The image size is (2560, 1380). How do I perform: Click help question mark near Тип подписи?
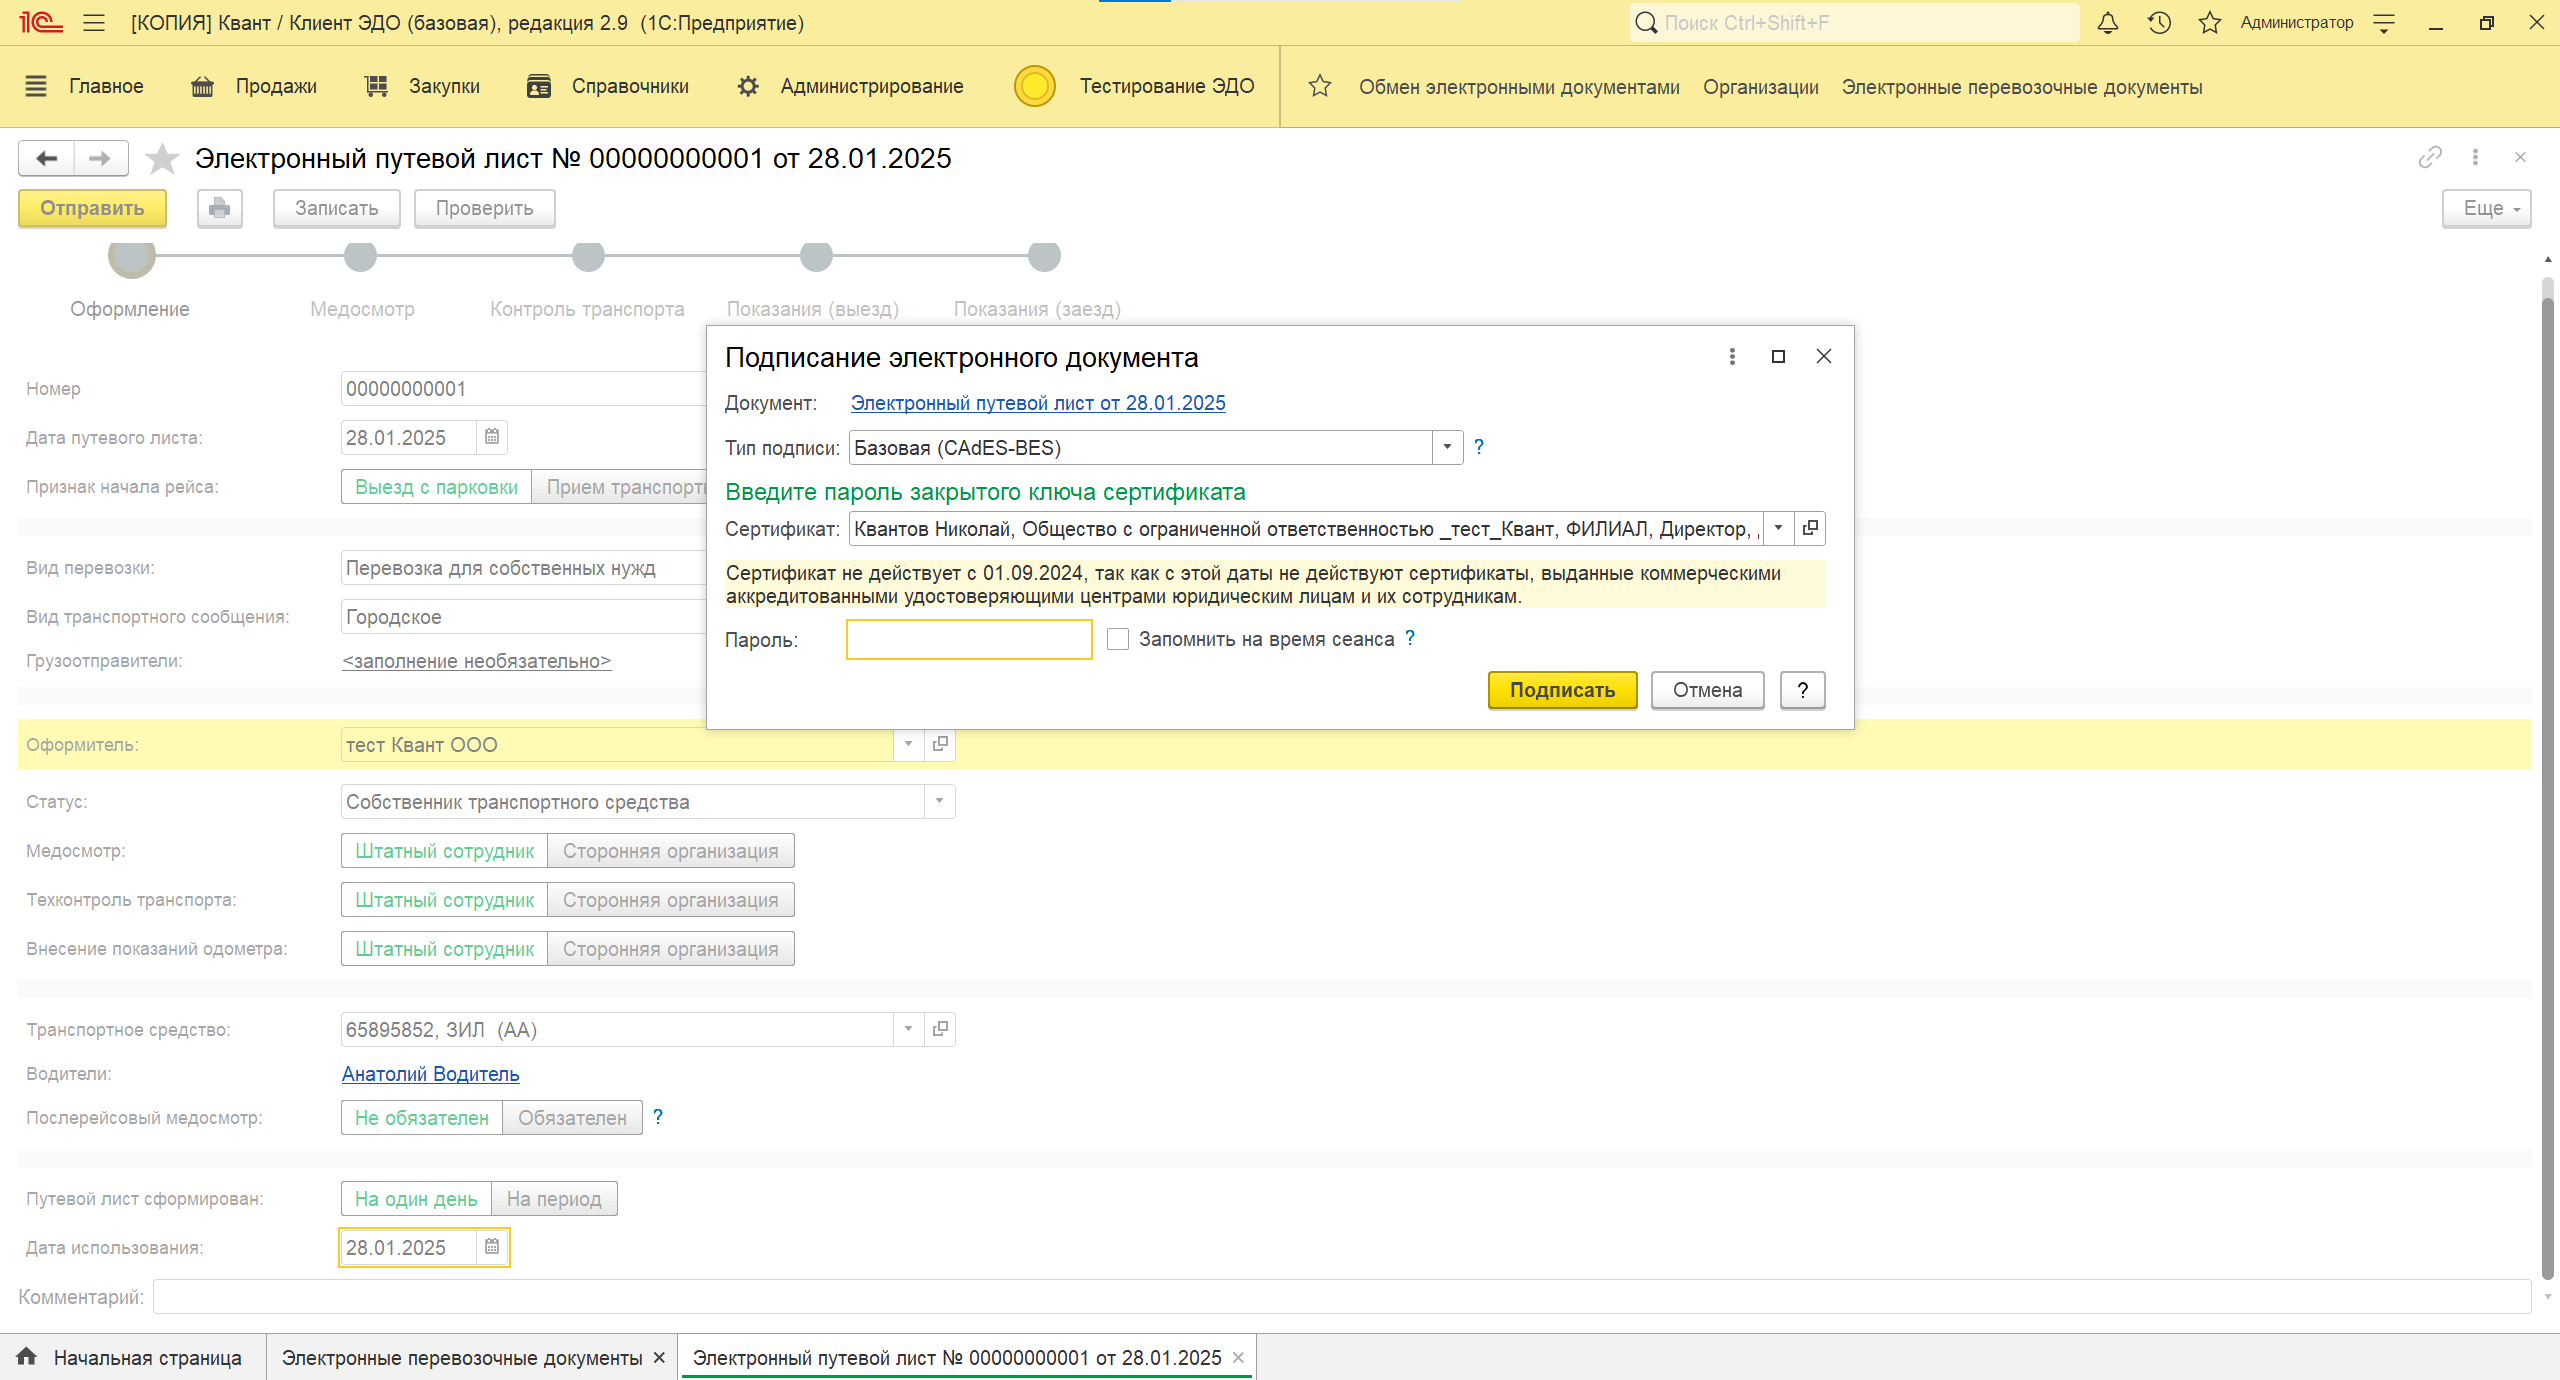pyautogui.click(x=1479, y=447)
